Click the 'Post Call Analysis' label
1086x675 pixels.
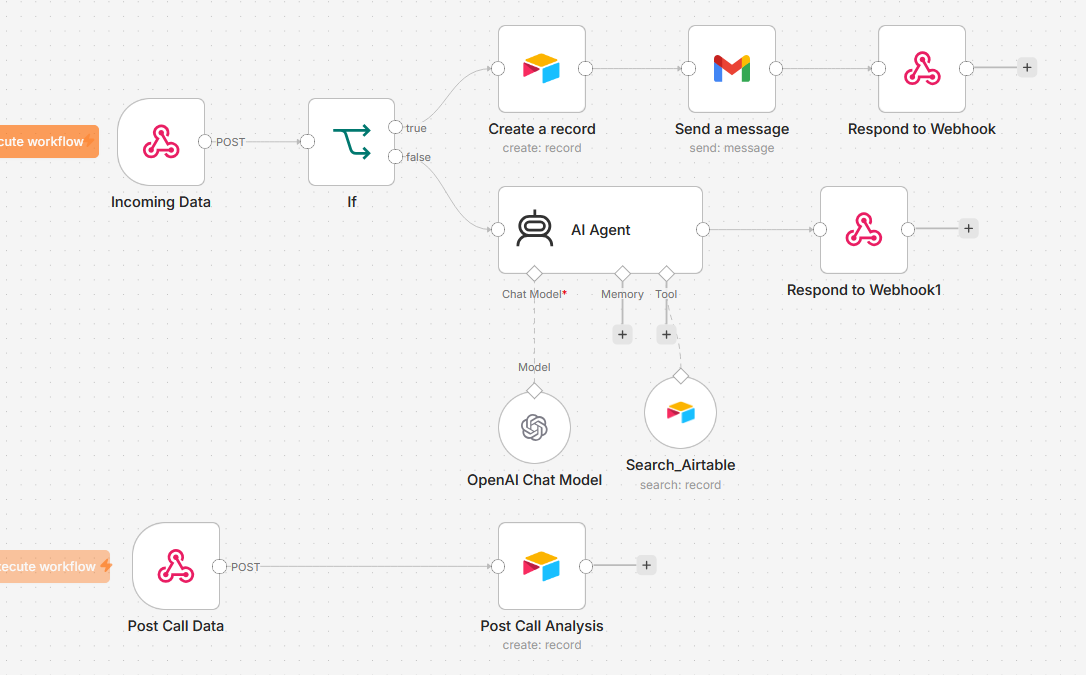coord(542,626)
